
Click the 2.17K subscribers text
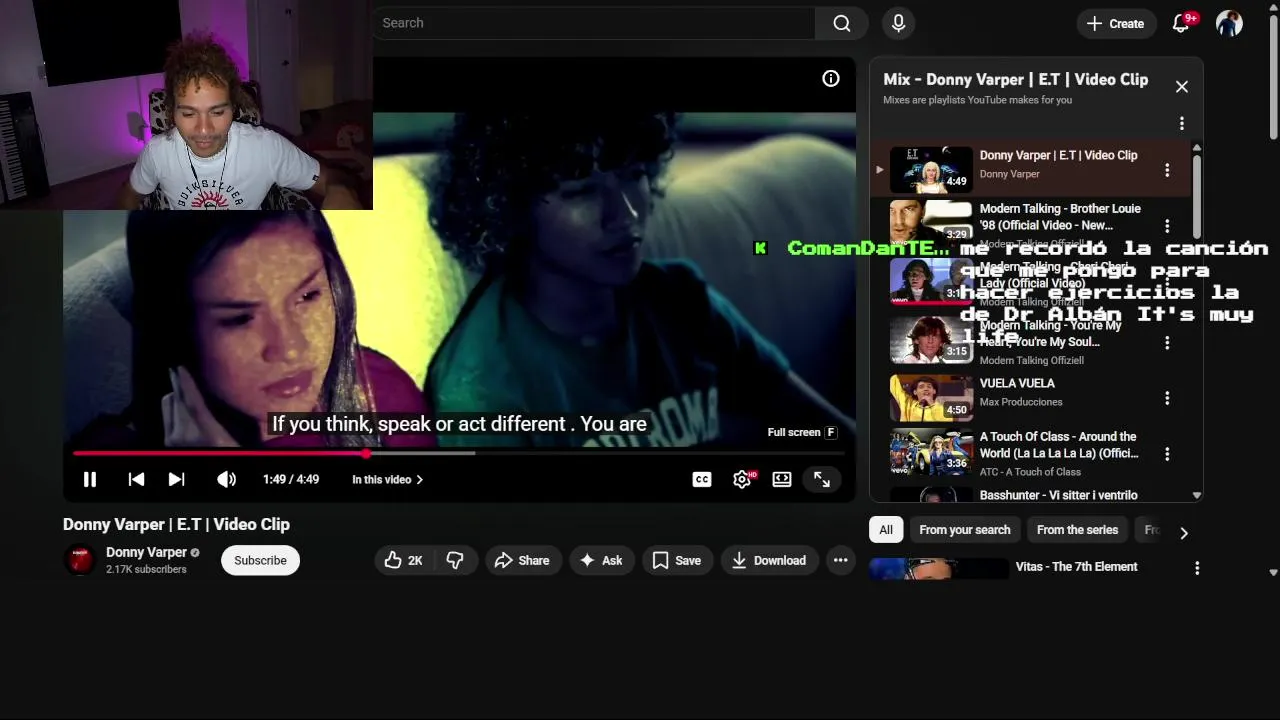146,570
